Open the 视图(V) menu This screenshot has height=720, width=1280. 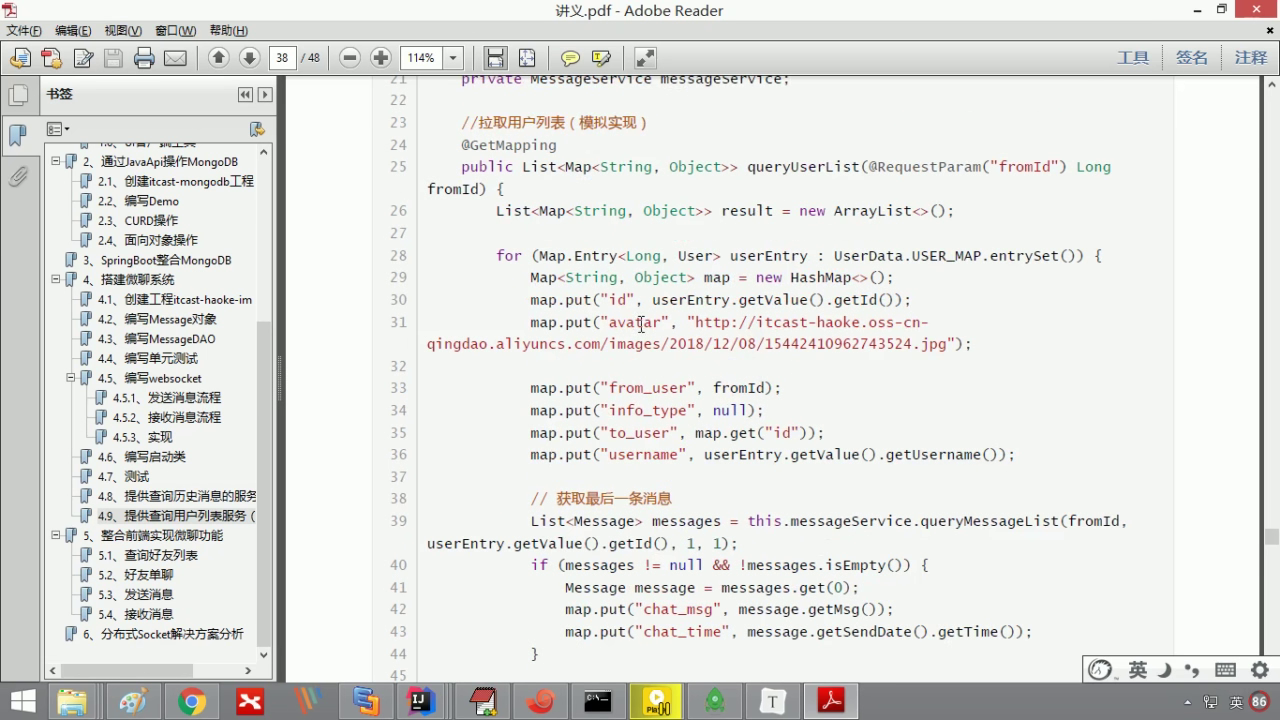(123, 31)
